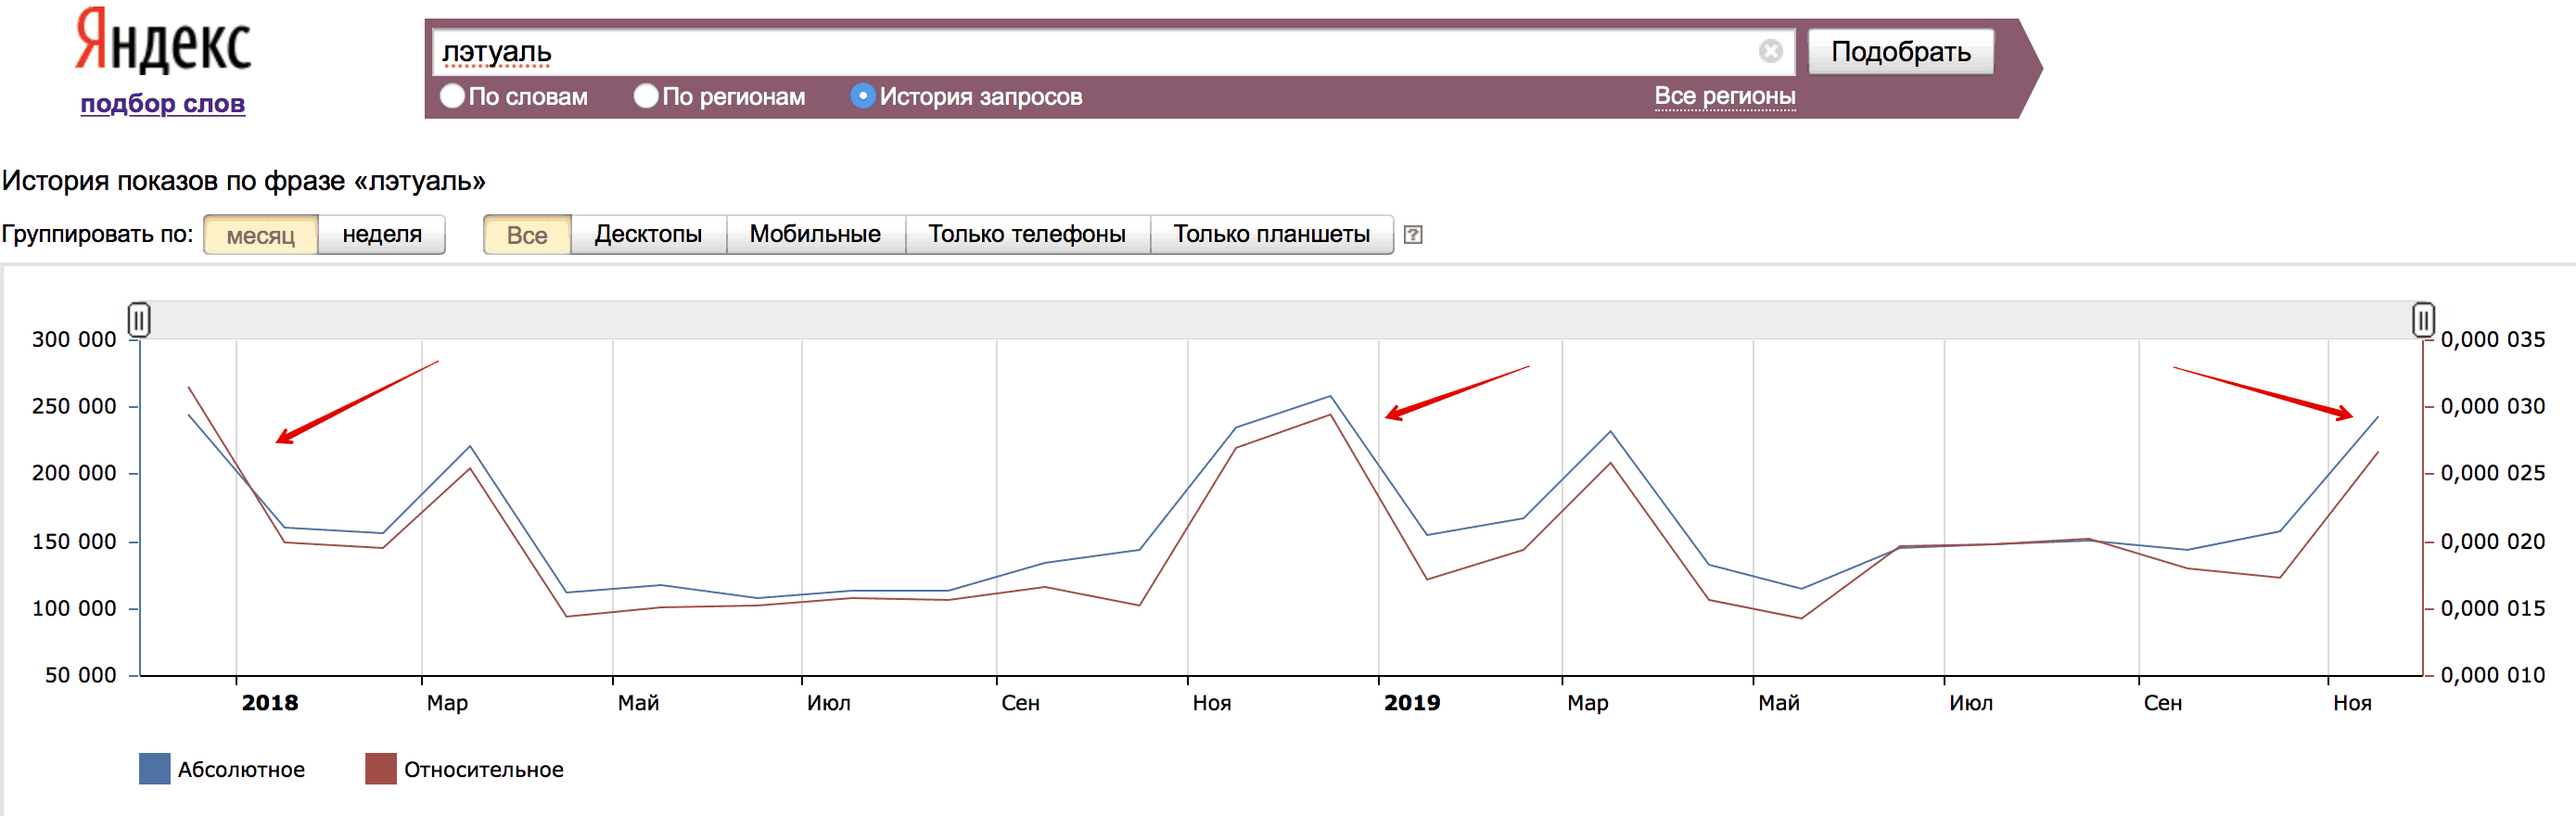
Task: Click the «Абсолютное» legend label
Action: coord(241,770)
